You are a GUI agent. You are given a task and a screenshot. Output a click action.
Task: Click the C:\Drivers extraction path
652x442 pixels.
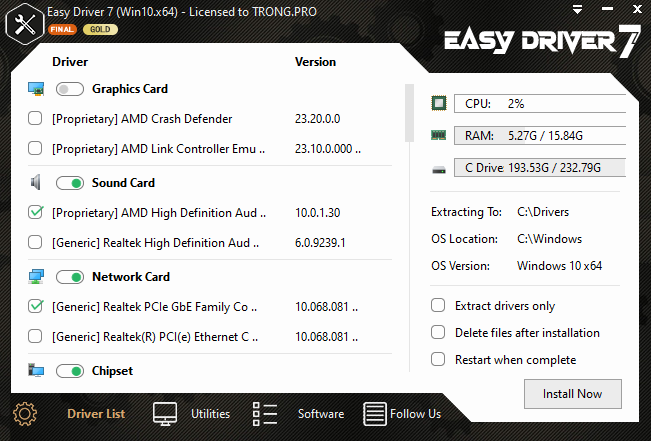(543, 212)
